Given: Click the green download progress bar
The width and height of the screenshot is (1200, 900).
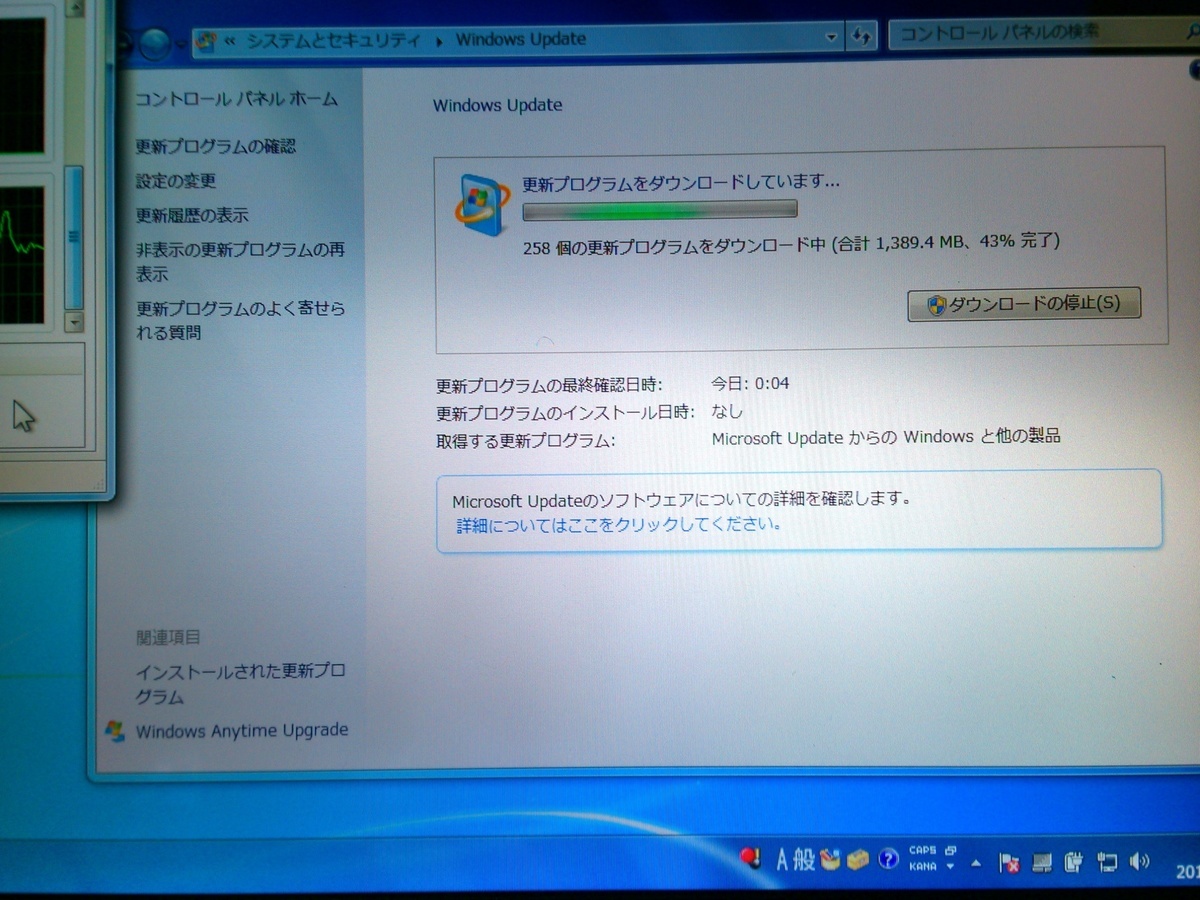Looking at the screenshot, I should tap(660, 210).
